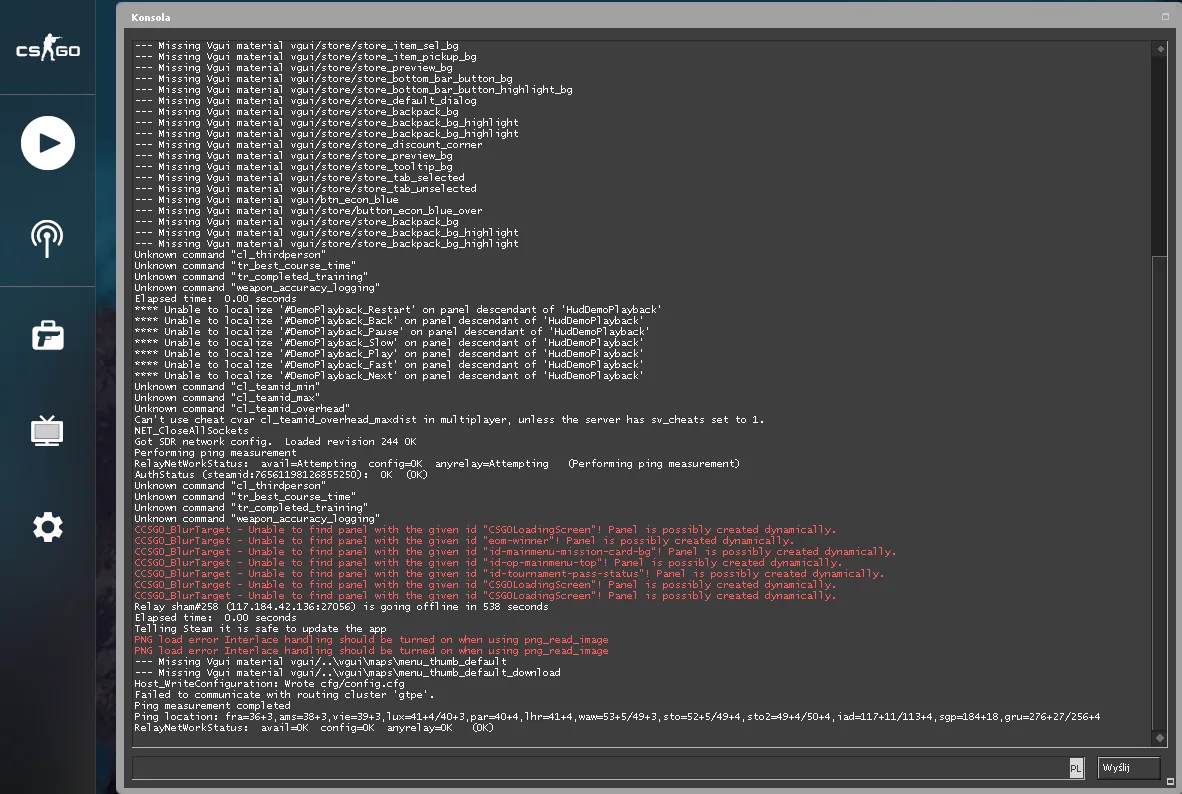Click the red "id-op-mainmenu-top" error line

point(488,563)
